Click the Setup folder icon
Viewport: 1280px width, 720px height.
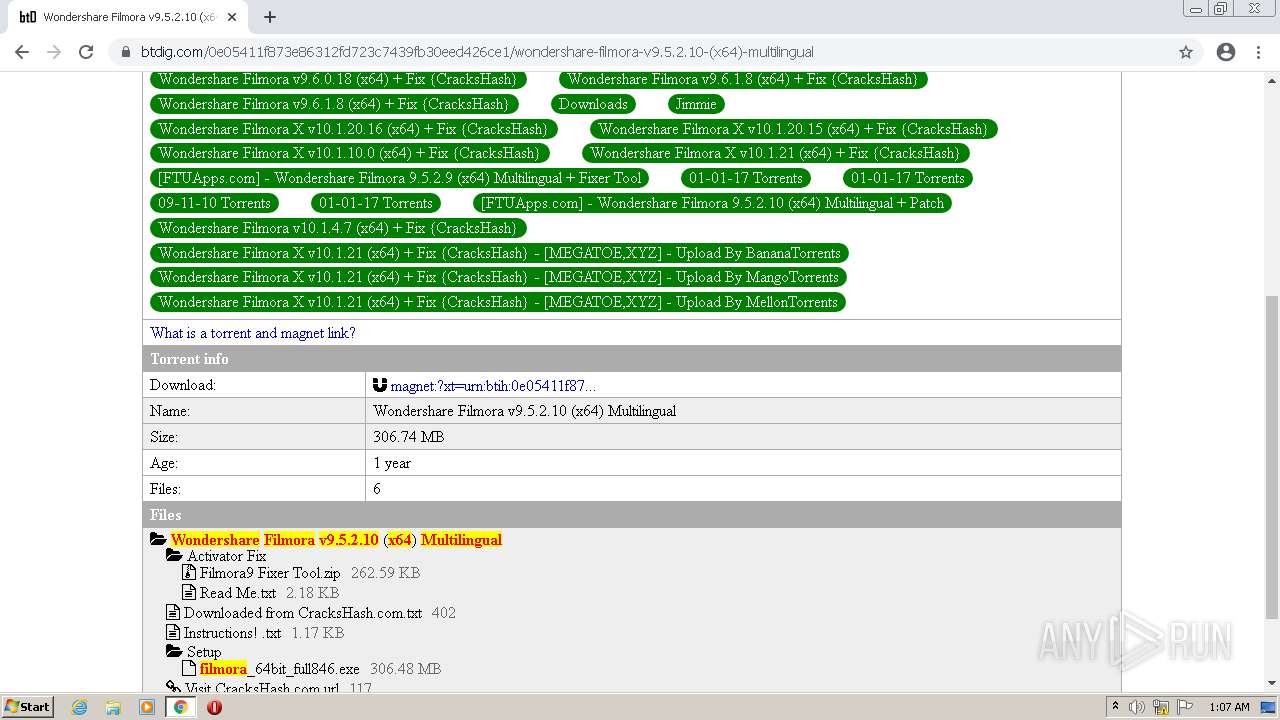tap(174, 651)
